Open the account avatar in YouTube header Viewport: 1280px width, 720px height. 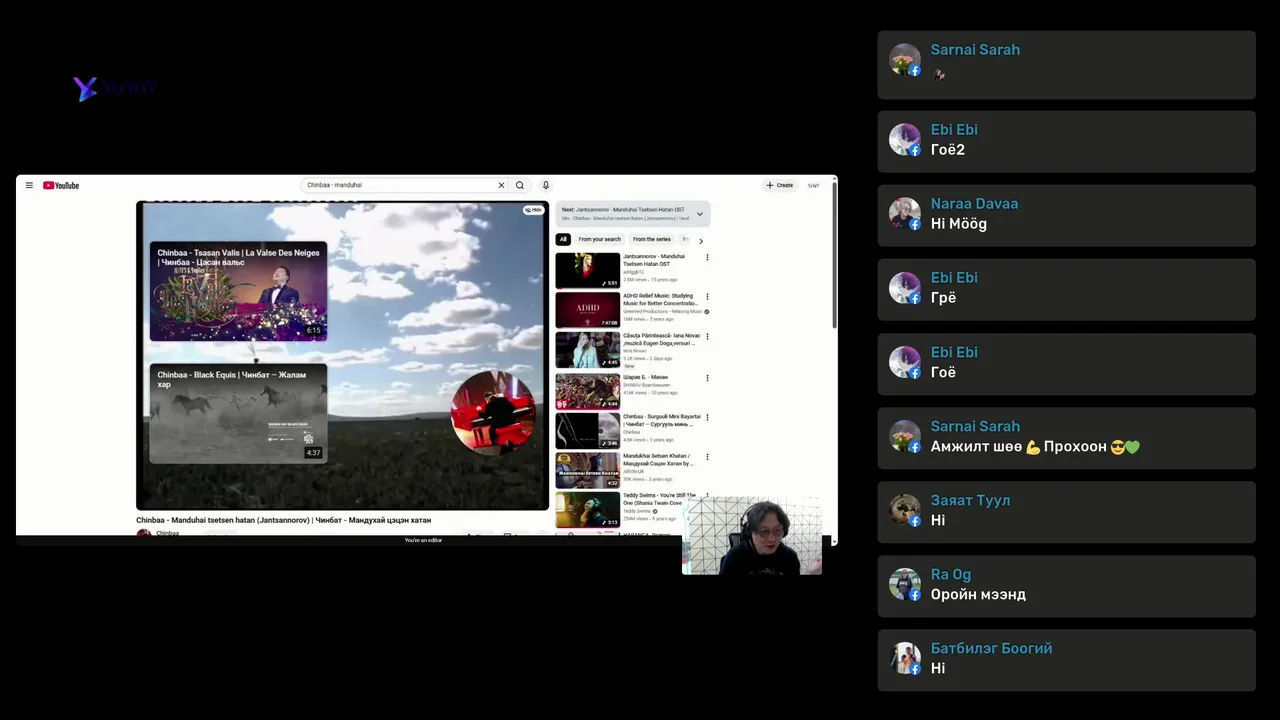813,185
